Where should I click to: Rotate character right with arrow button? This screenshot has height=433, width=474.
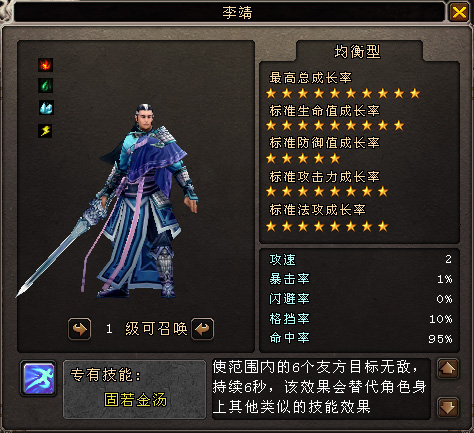pyautogui.click(x=202, y=329)
